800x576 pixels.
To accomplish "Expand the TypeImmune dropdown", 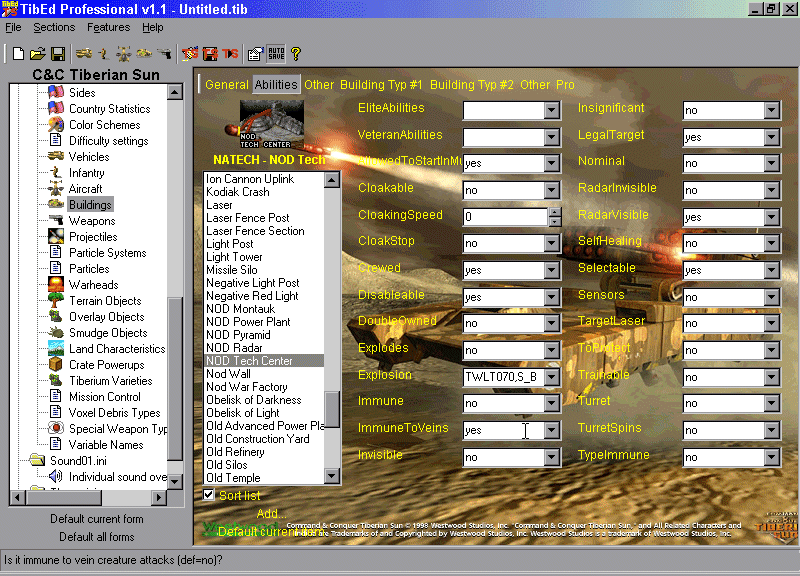I will tap(771, 457).
